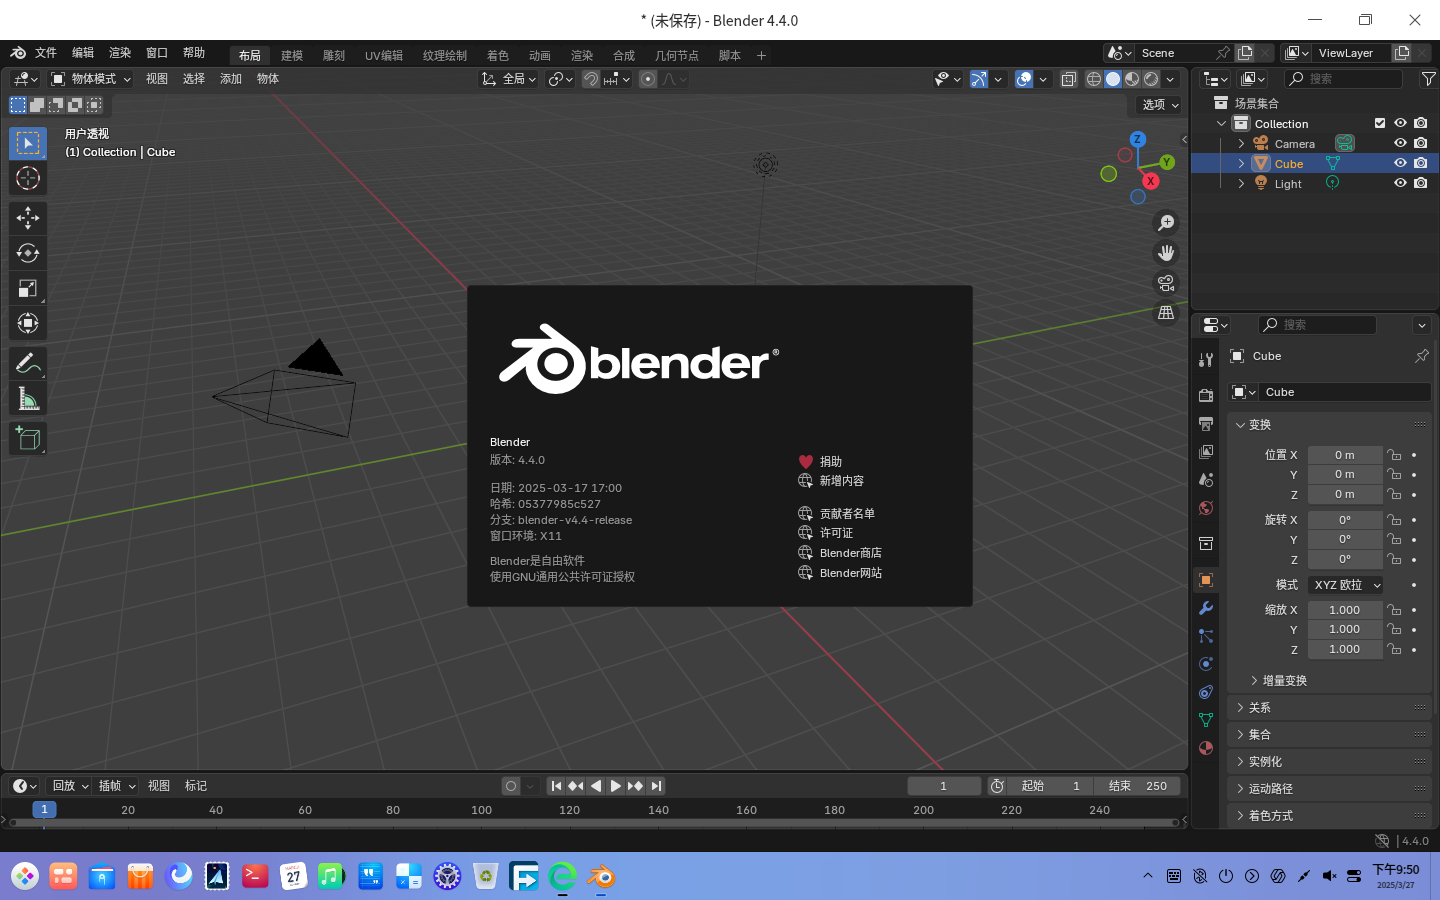
Task: Pick the Annotate pencil tool
Action: coord(28,364)
